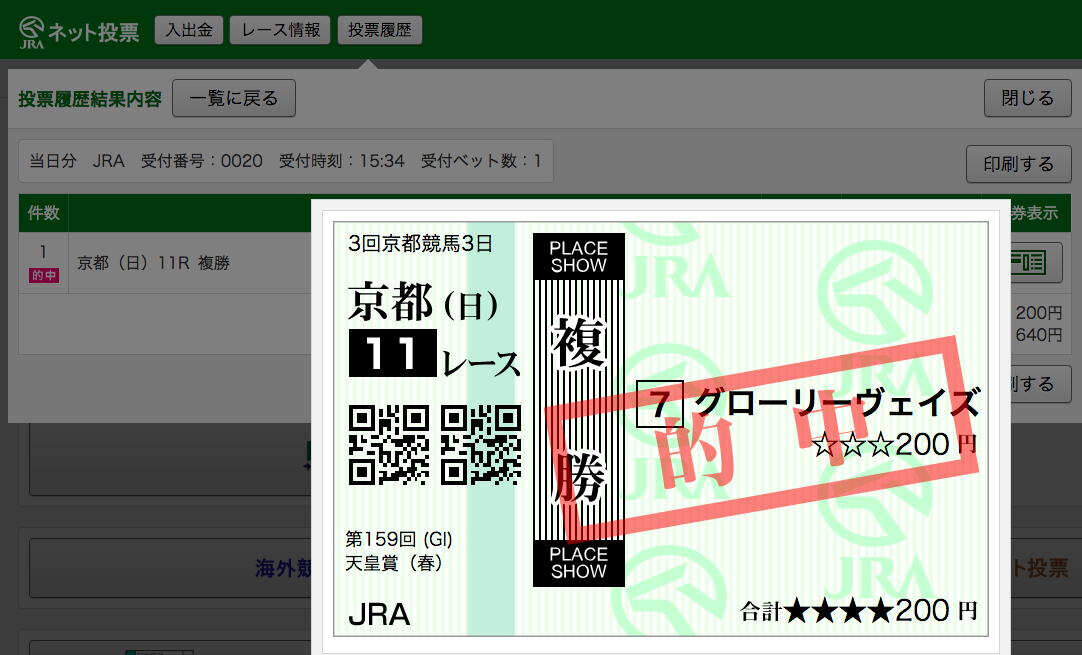Click the race number 11 block
The width and height of the screenshot is (1082, 655).
(x=393, y=353)
